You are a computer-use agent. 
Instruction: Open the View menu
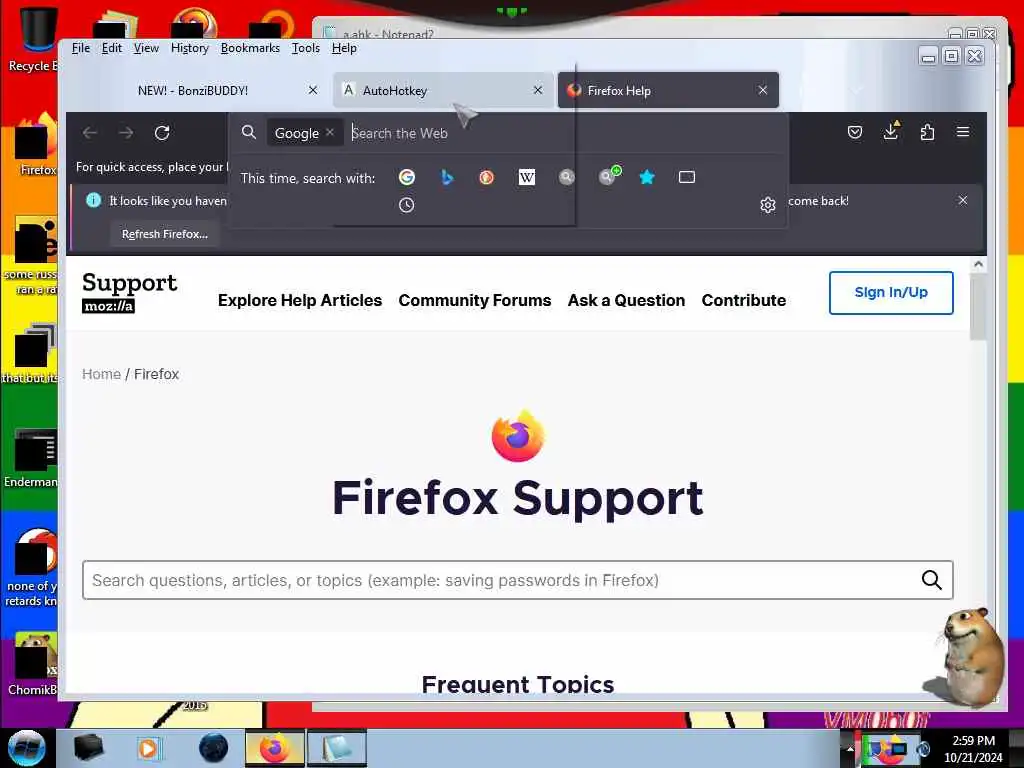(146, 48)
